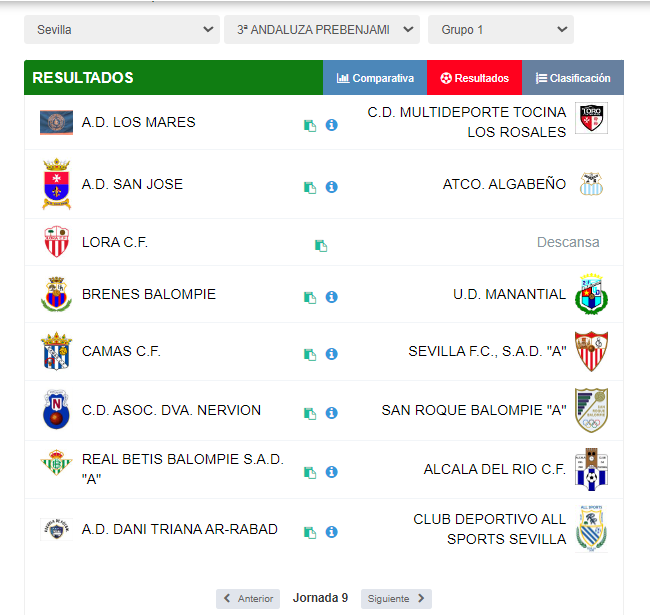Go to Siguiente jornada

point(396,599)
